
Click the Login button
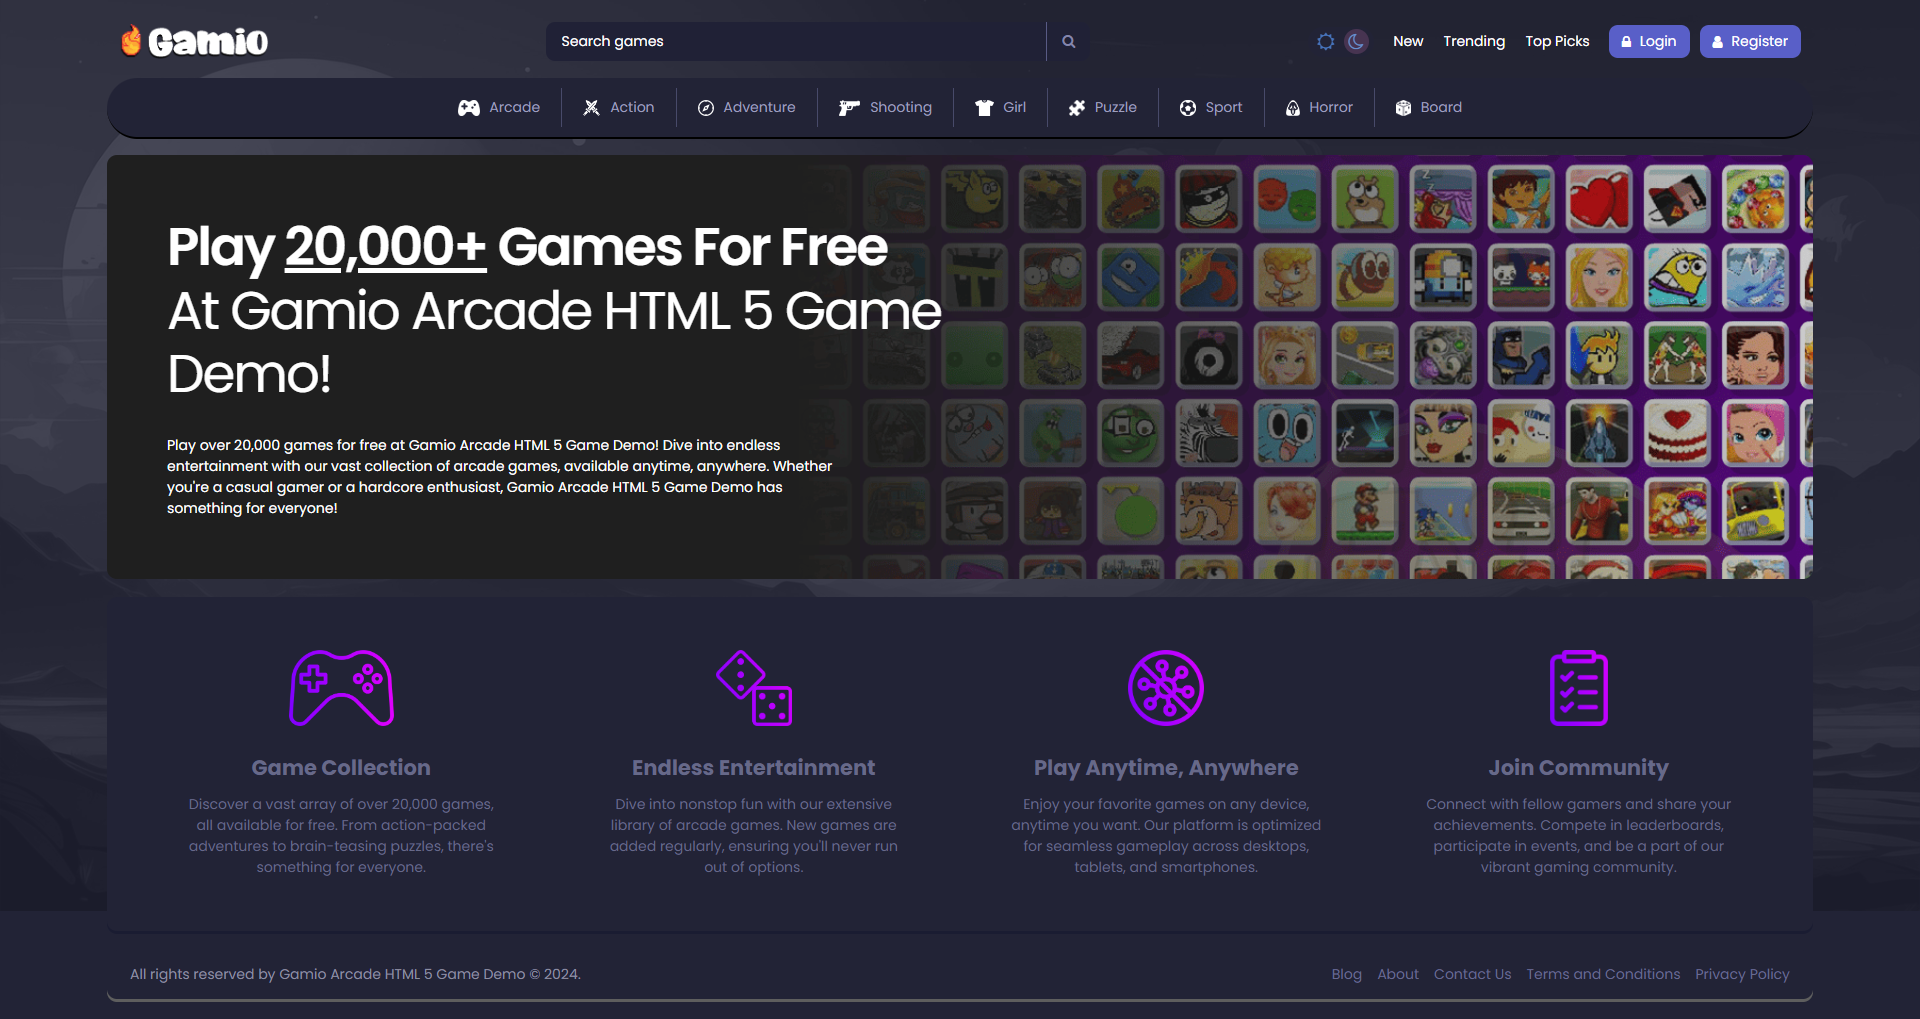click(1649, 41)
